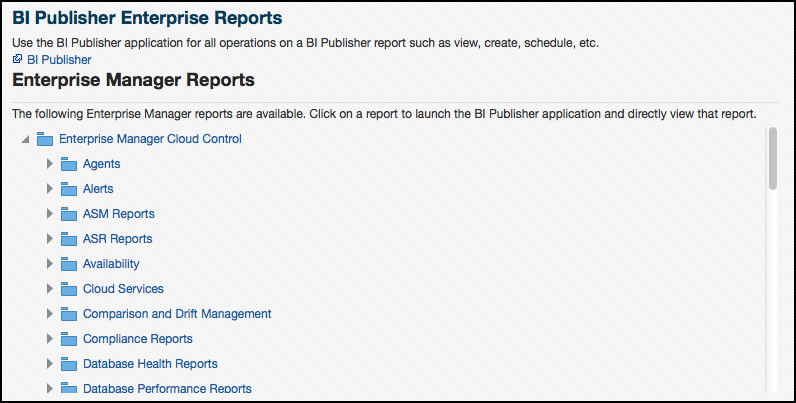Open the Compliance Reports entry

(138, 339)
